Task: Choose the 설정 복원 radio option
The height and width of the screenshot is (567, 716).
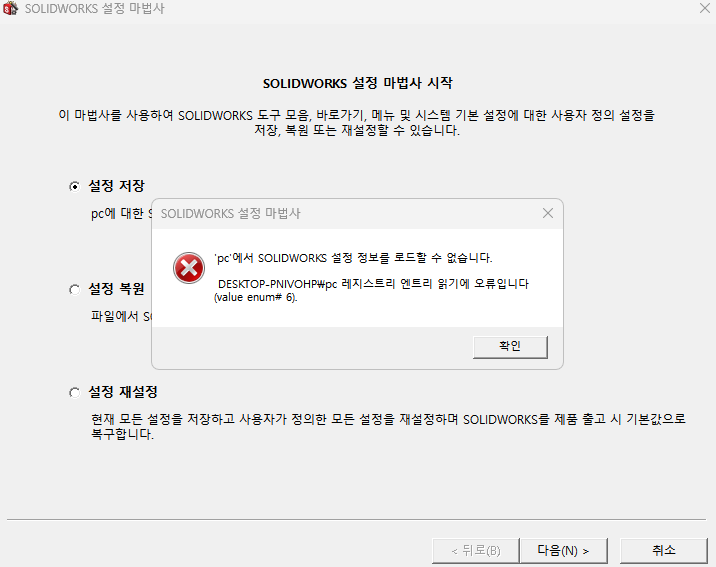Action: [75, 290]
